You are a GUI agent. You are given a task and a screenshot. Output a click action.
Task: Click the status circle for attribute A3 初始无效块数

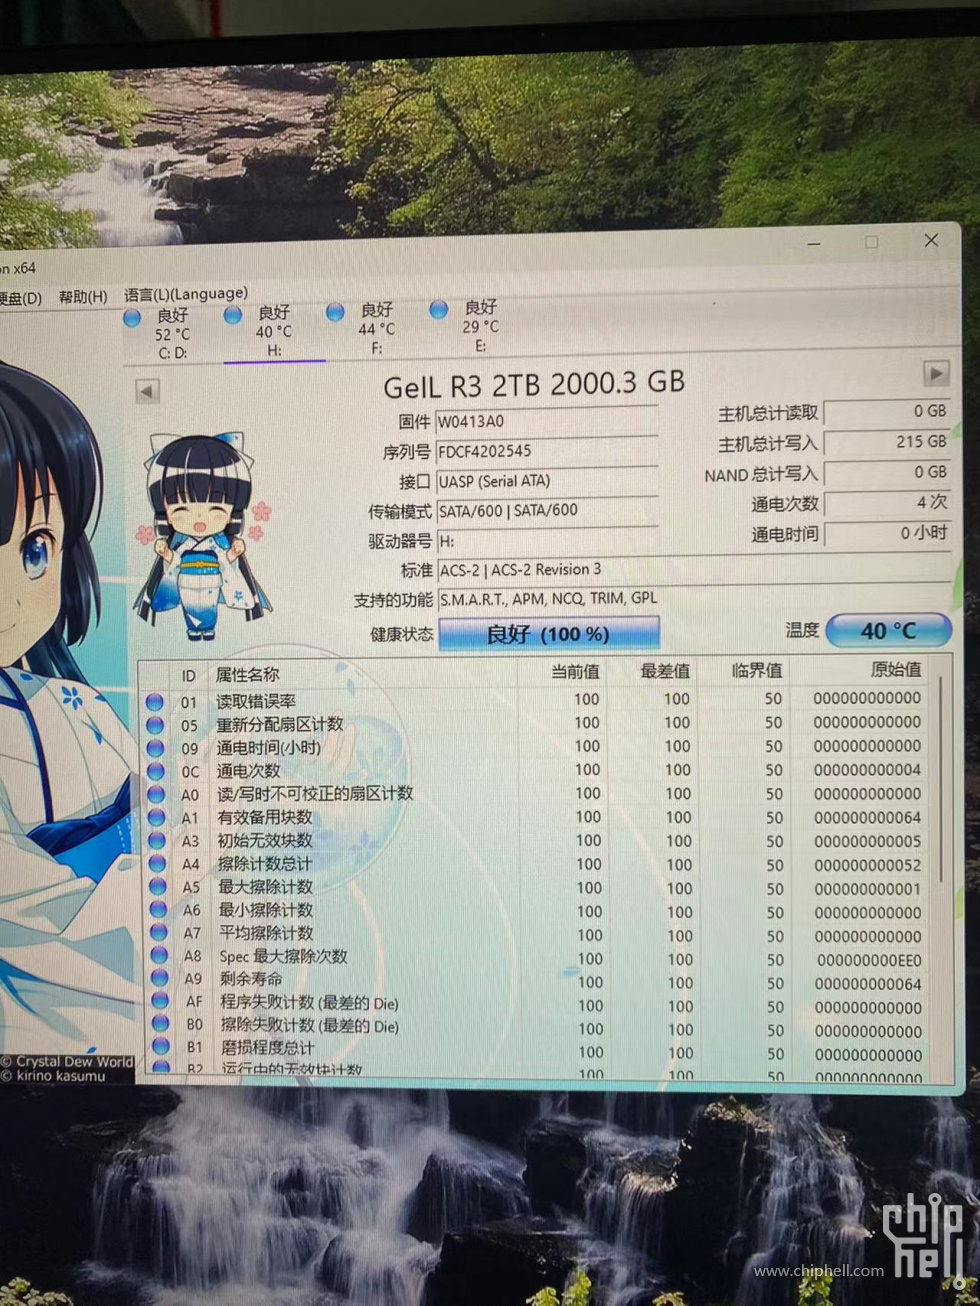pos(157,840)
